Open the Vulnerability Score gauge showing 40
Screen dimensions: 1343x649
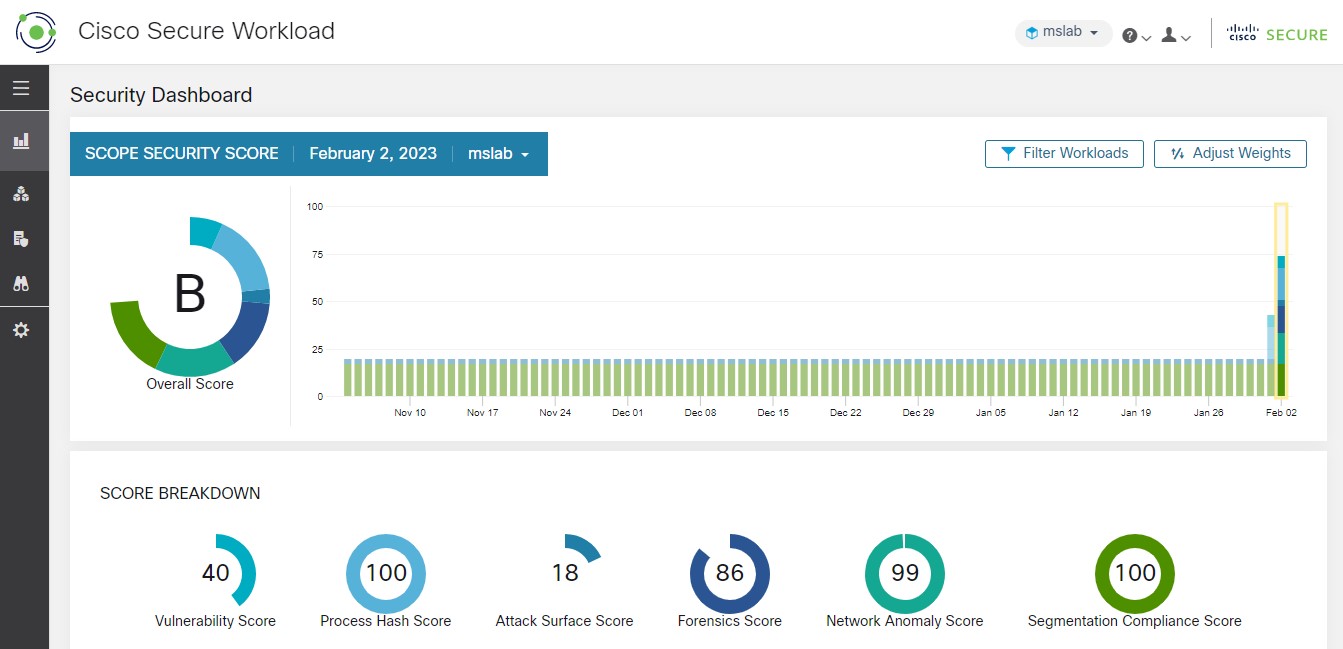coord(216,573)
